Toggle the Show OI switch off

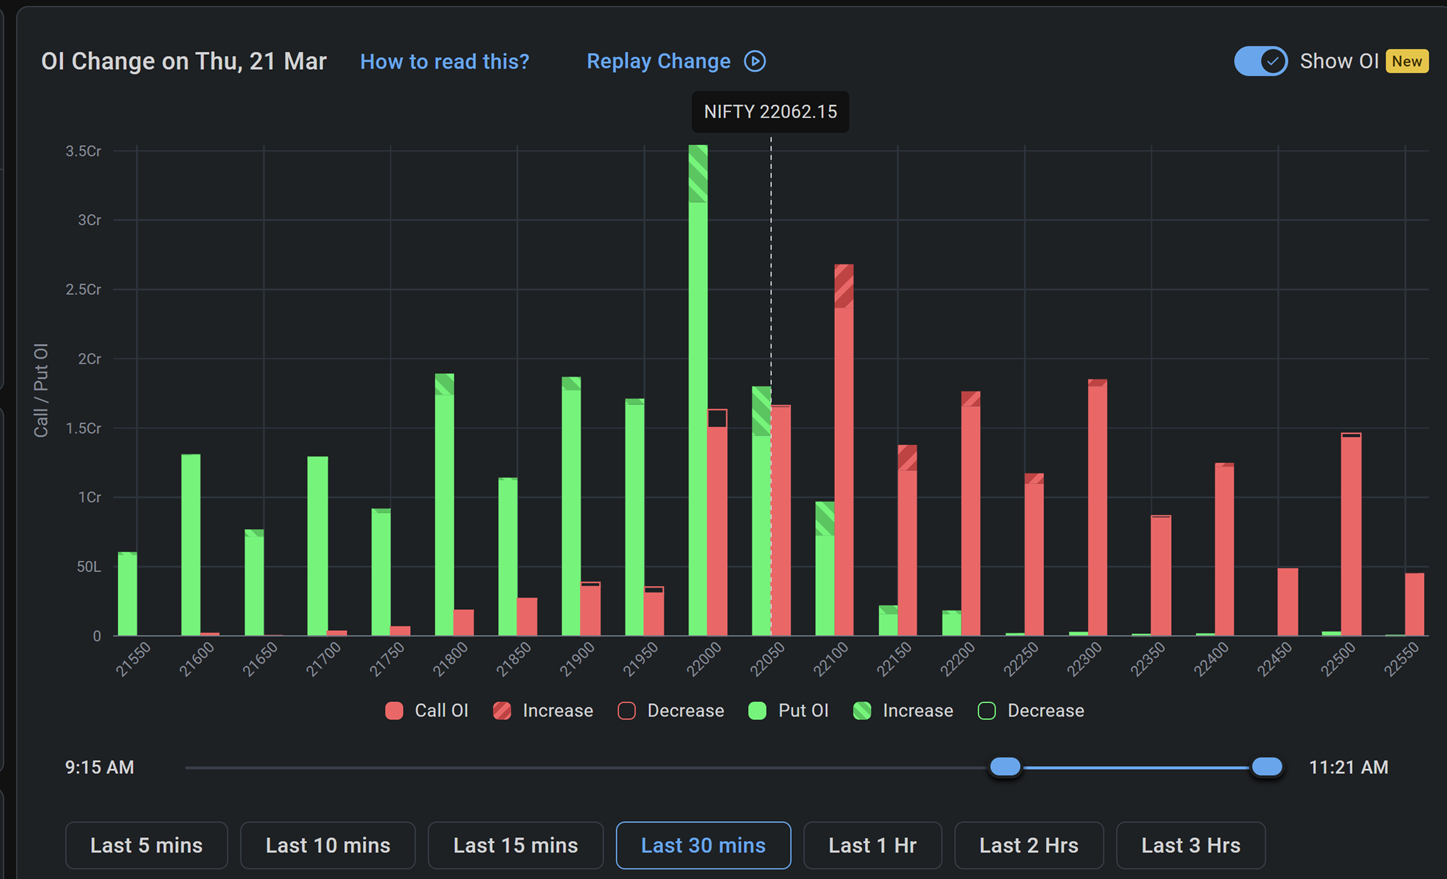[1260, 62]
